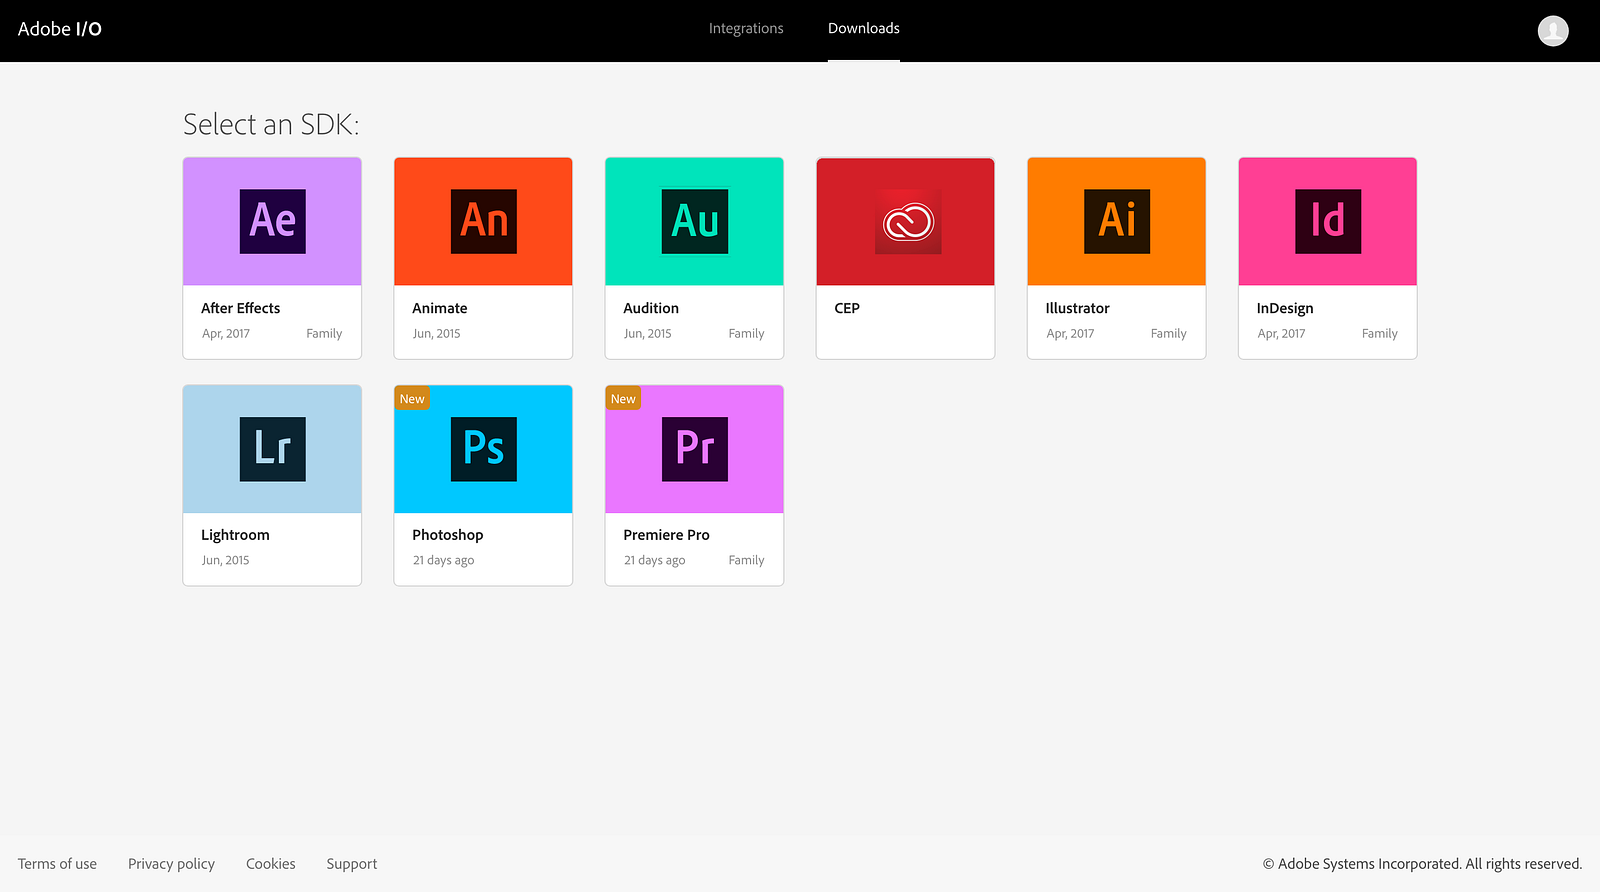Open the Lightroom SDK icon
This screenshot has width=1600, height=892.
coord(272,449)
